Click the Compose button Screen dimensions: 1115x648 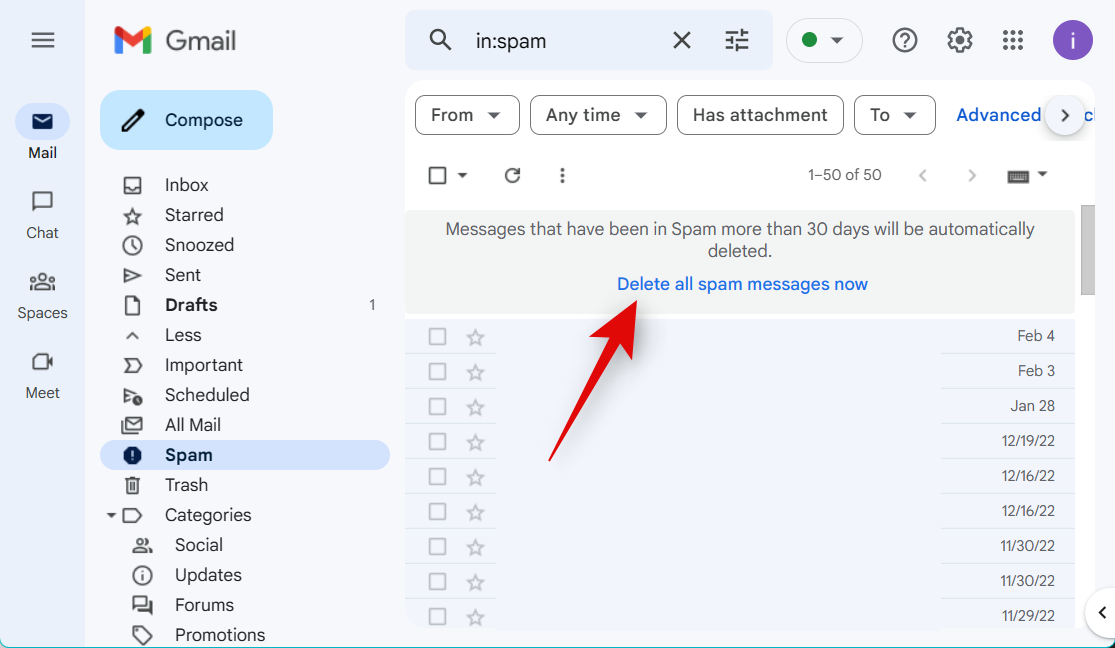[x=186, y=120]
